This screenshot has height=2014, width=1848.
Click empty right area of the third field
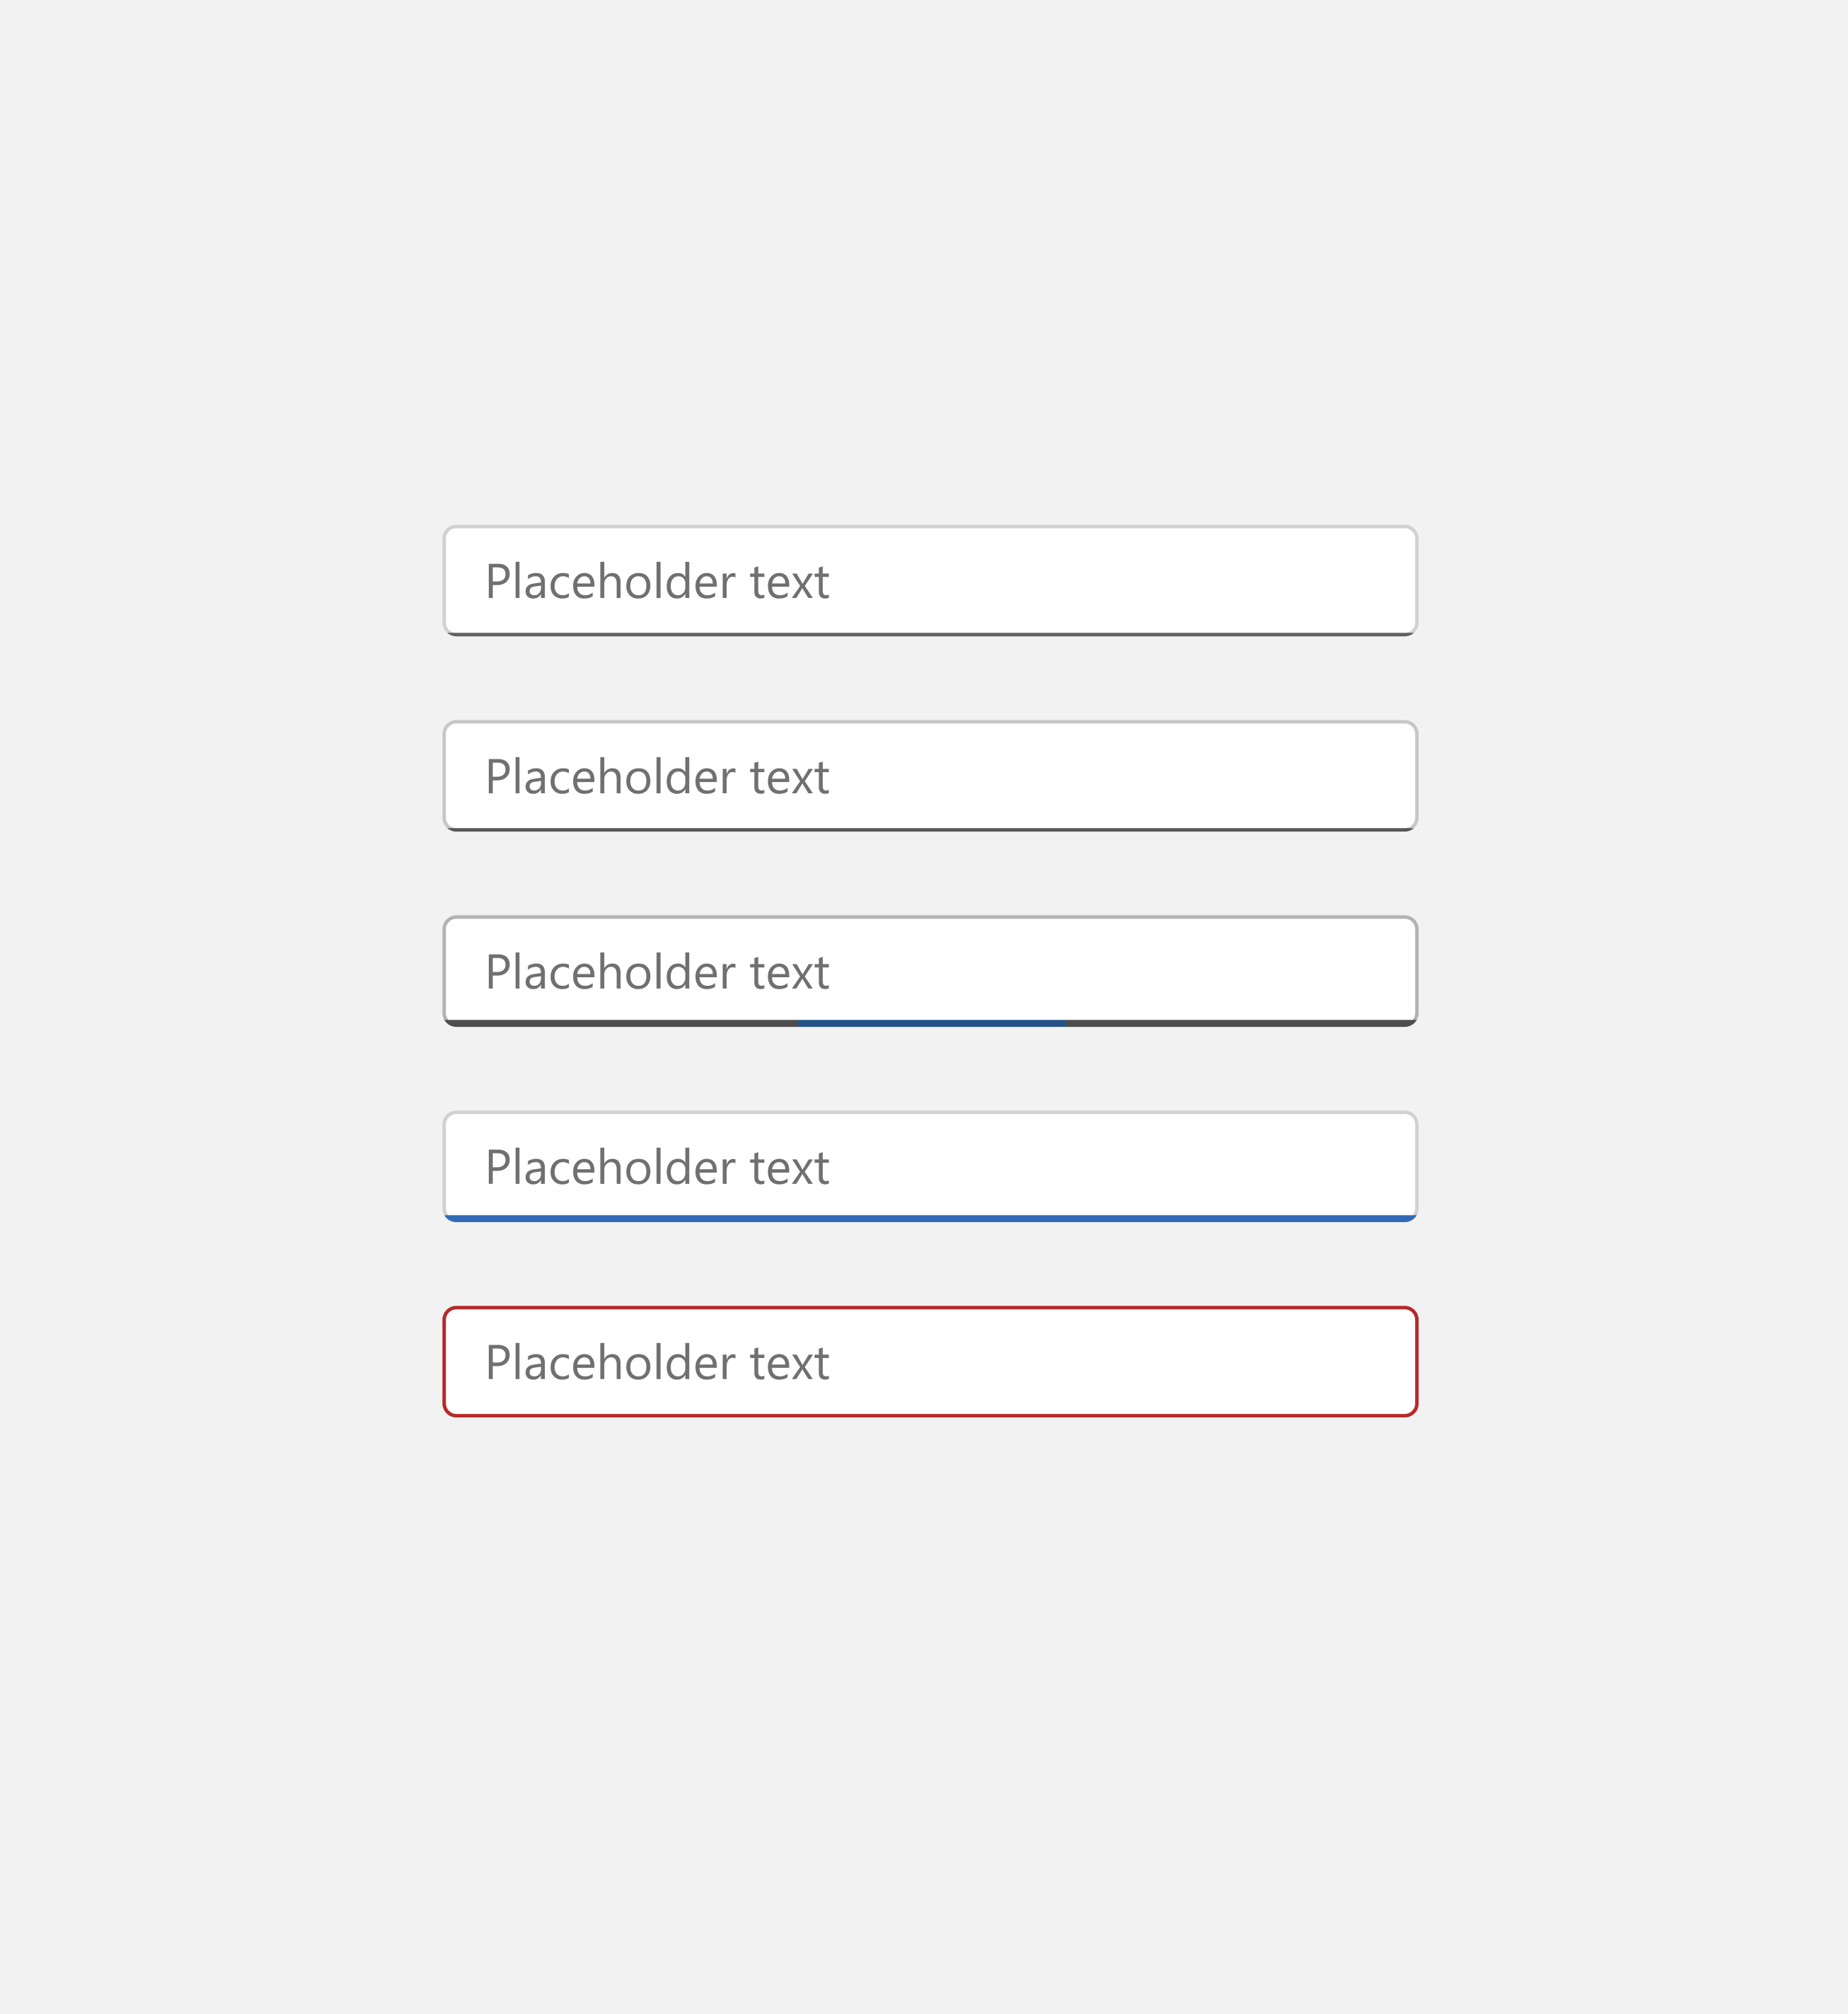click(1200, 971)
